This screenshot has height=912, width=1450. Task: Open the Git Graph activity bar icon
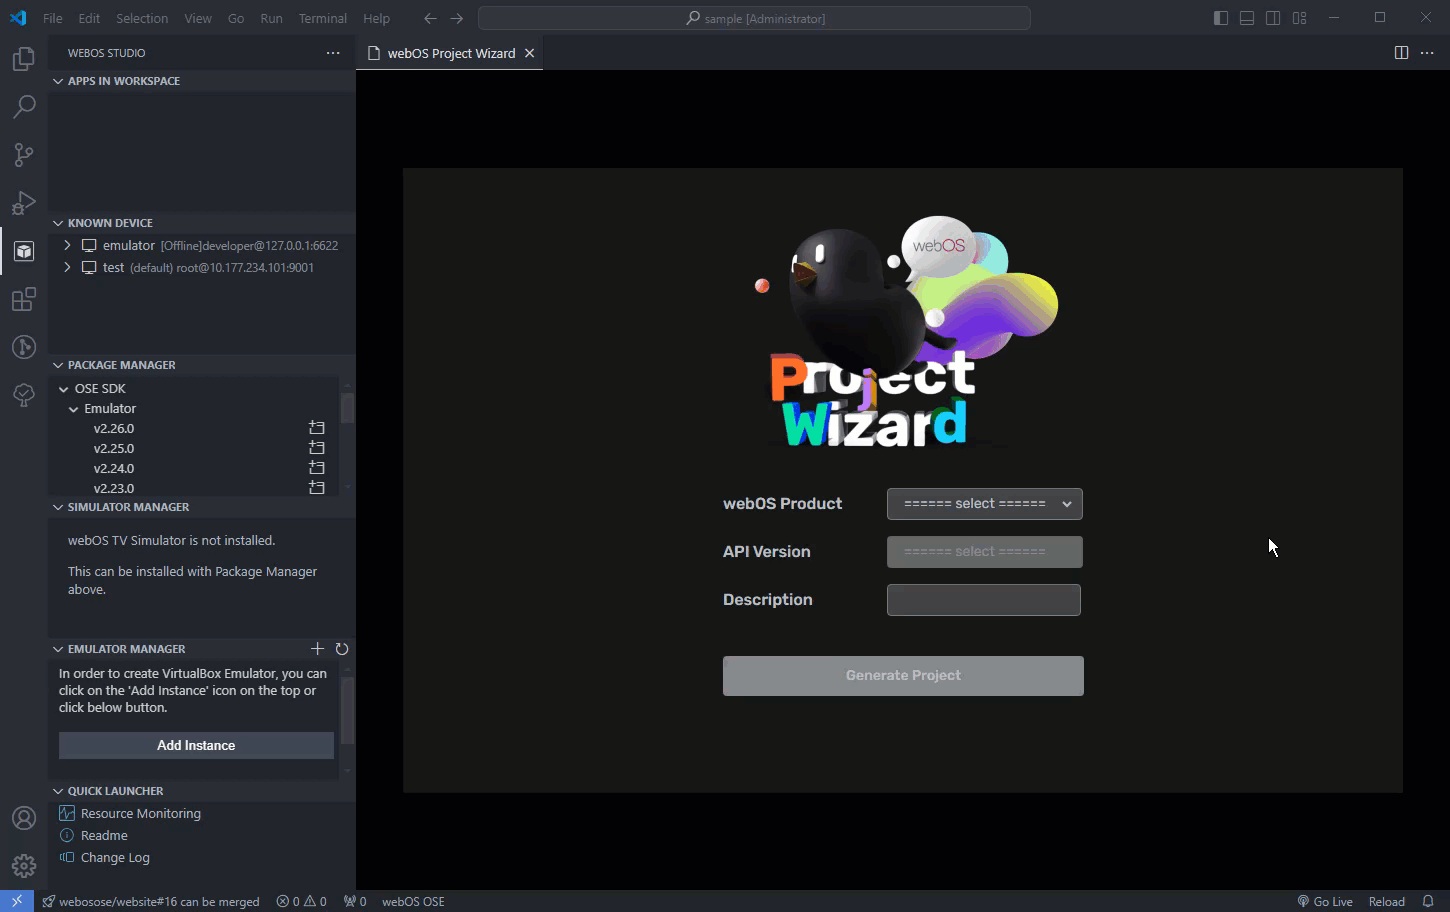[x=24, y=347]
